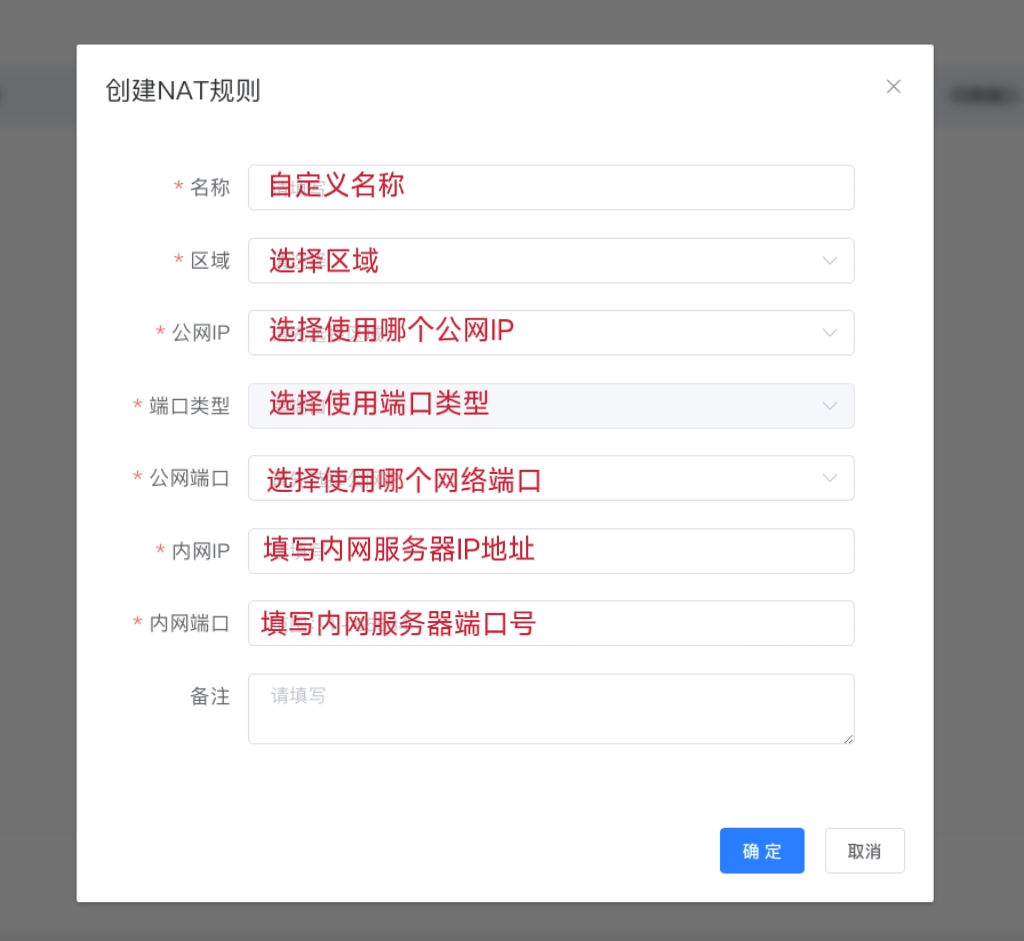Click the 名称 field label
Screen dimensions: 1024x941
[210, 188]
